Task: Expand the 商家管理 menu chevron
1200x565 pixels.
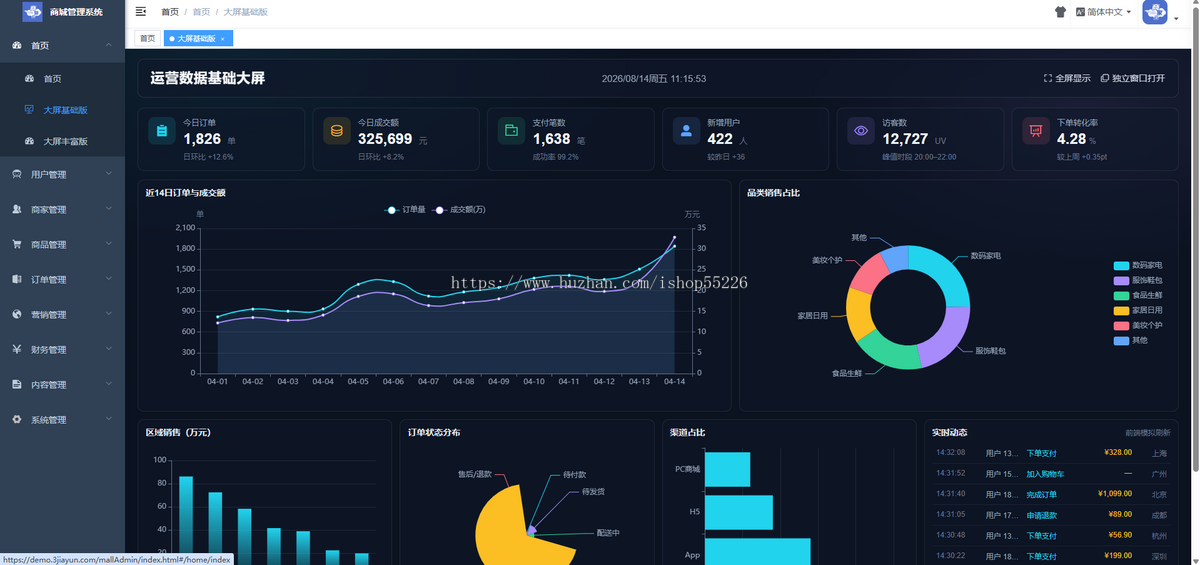Action: pos(108,208)
